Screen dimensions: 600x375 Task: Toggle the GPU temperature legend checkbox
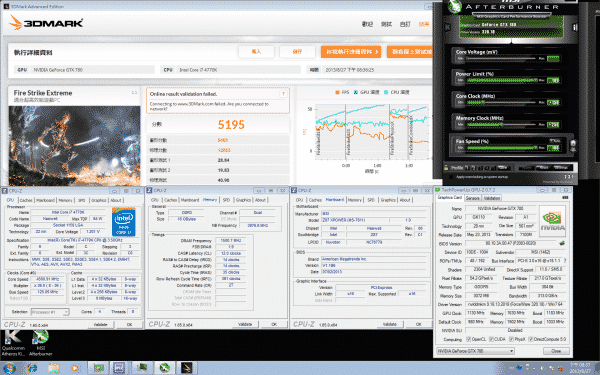(356, 92)
